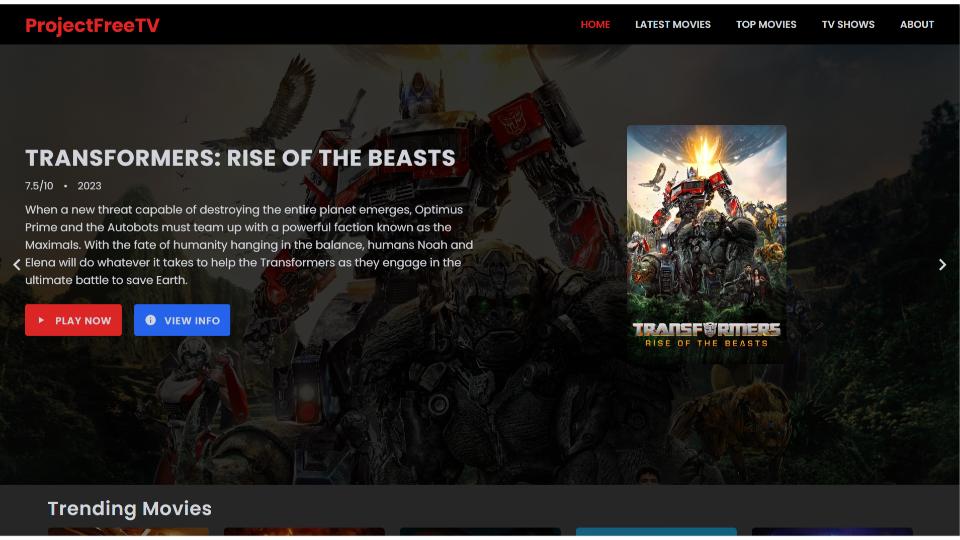The image size is (960, 540).
Task: Start movie with PLAY NOW button
Action: point(73,320)
